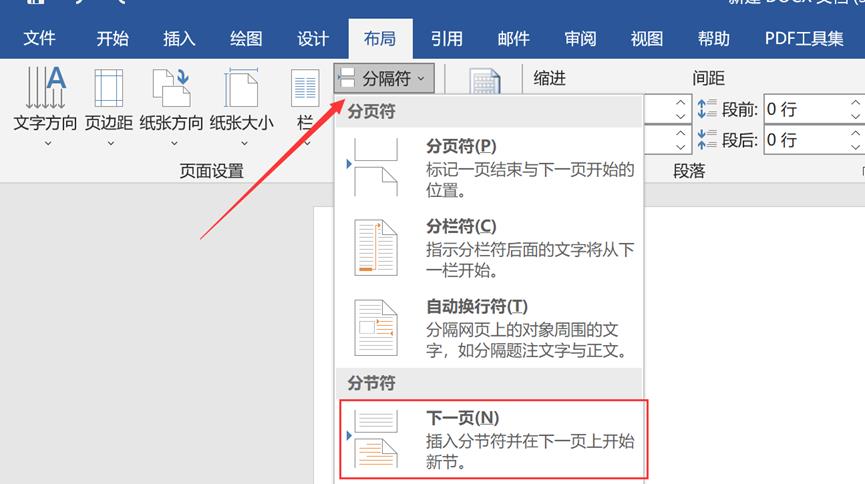Go to the 引用 tab

pos(446,39)
